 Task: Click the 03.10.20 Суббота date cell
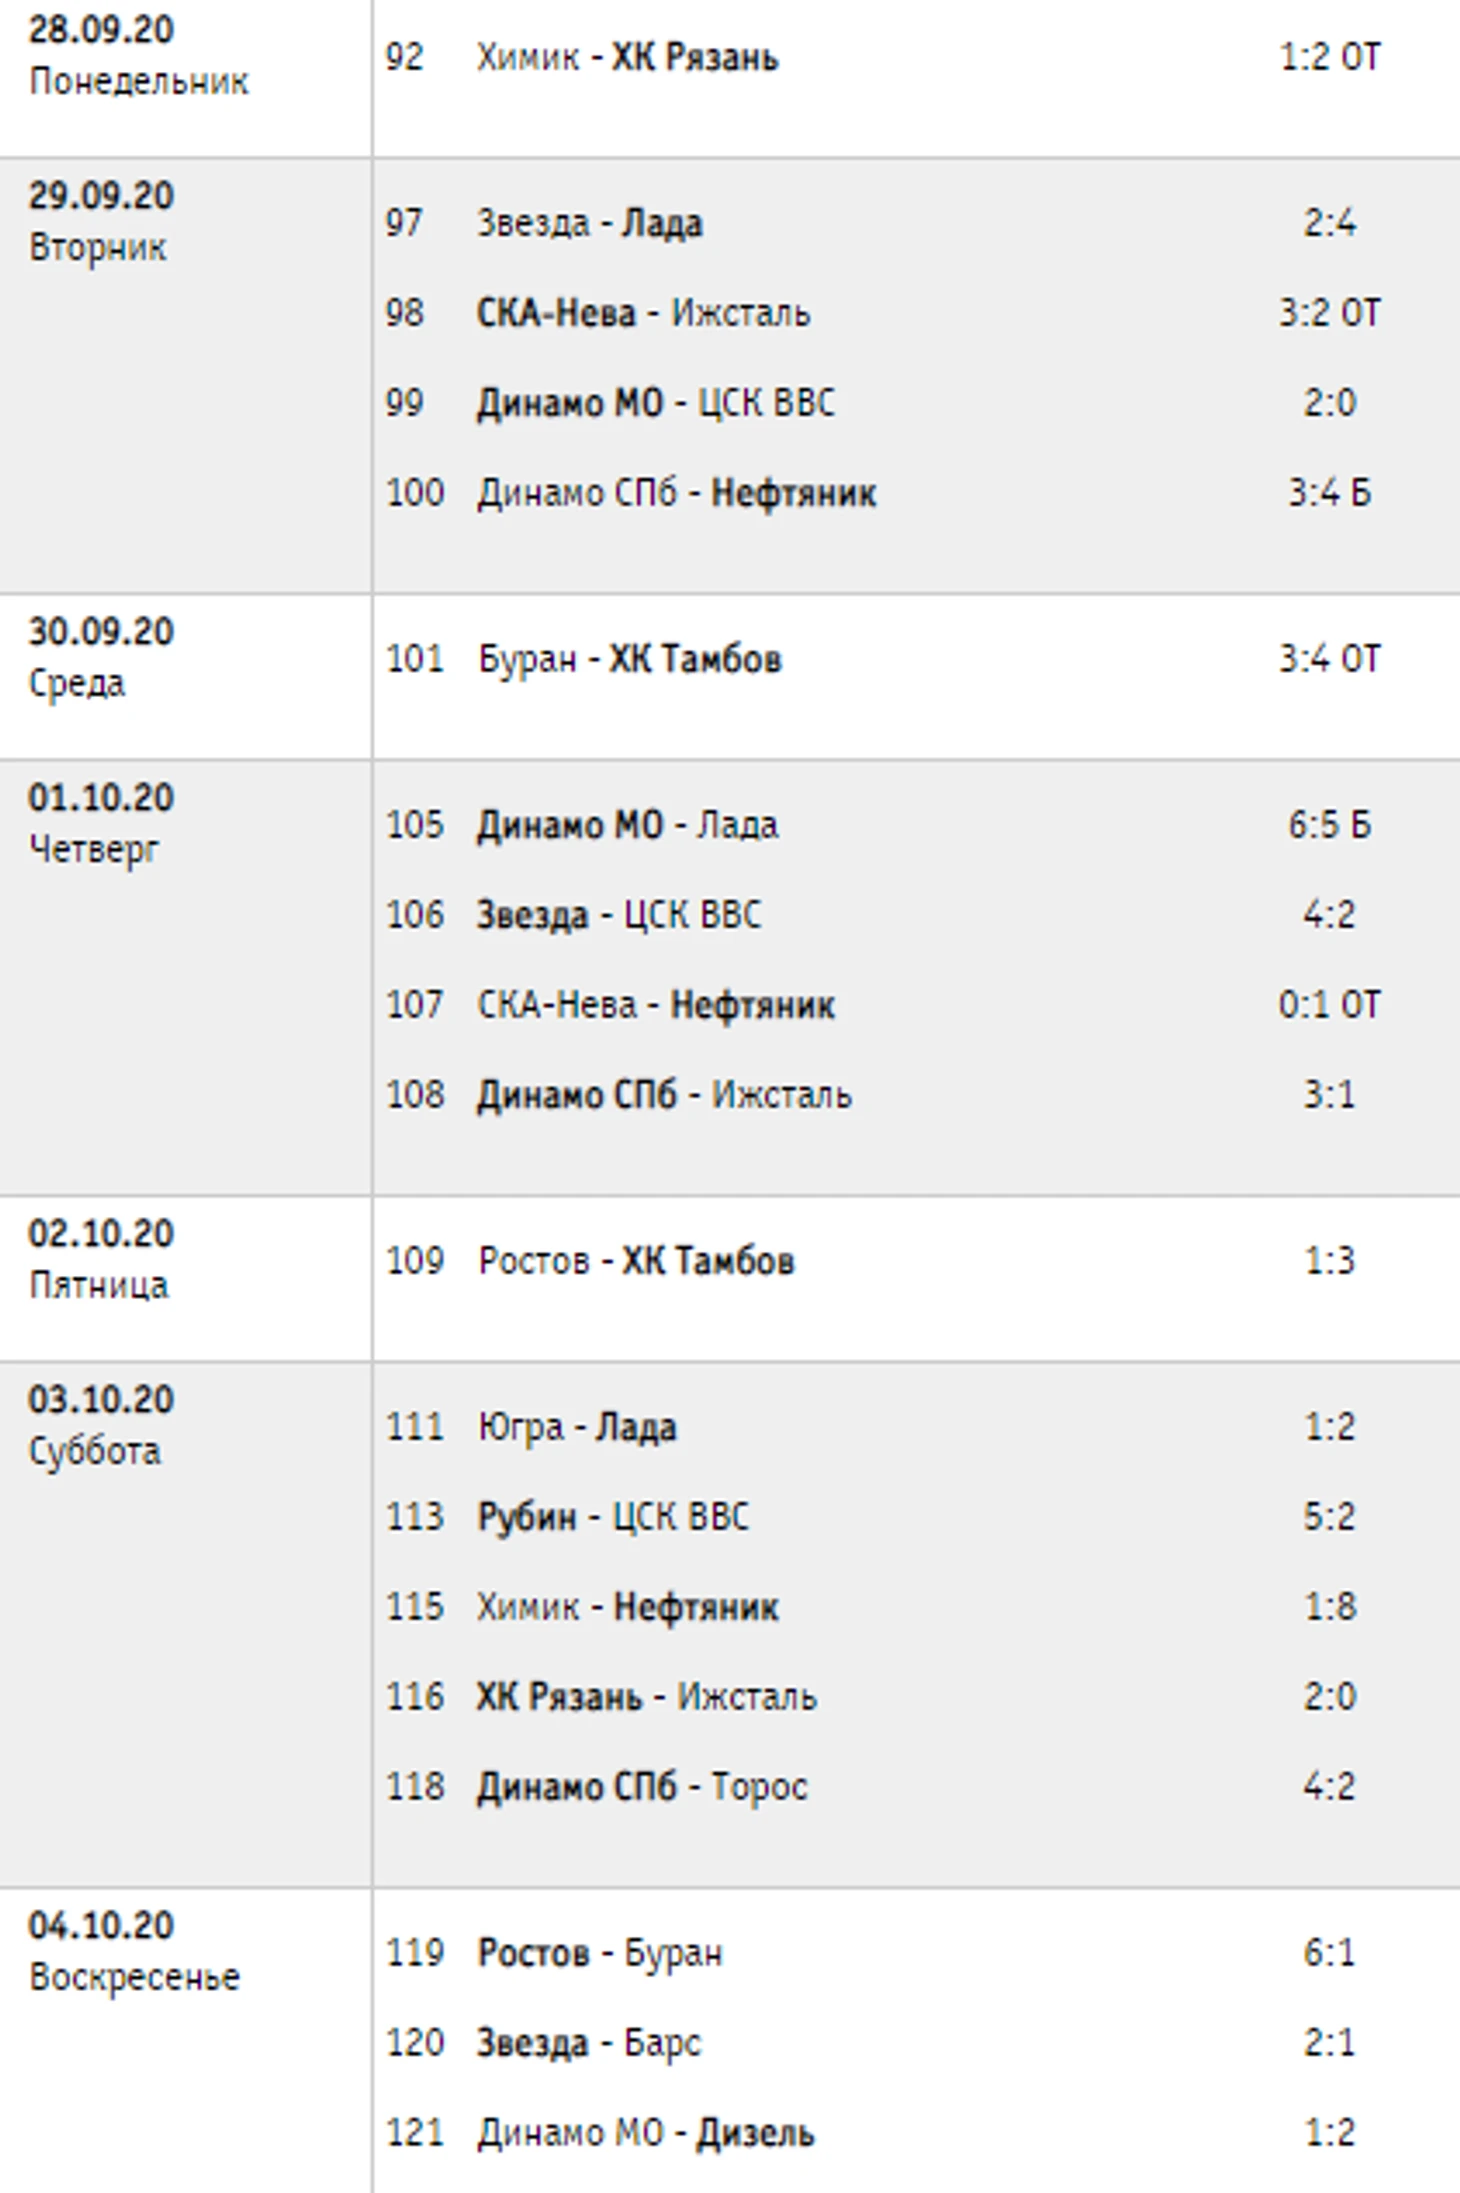[x=100, y=1425]
